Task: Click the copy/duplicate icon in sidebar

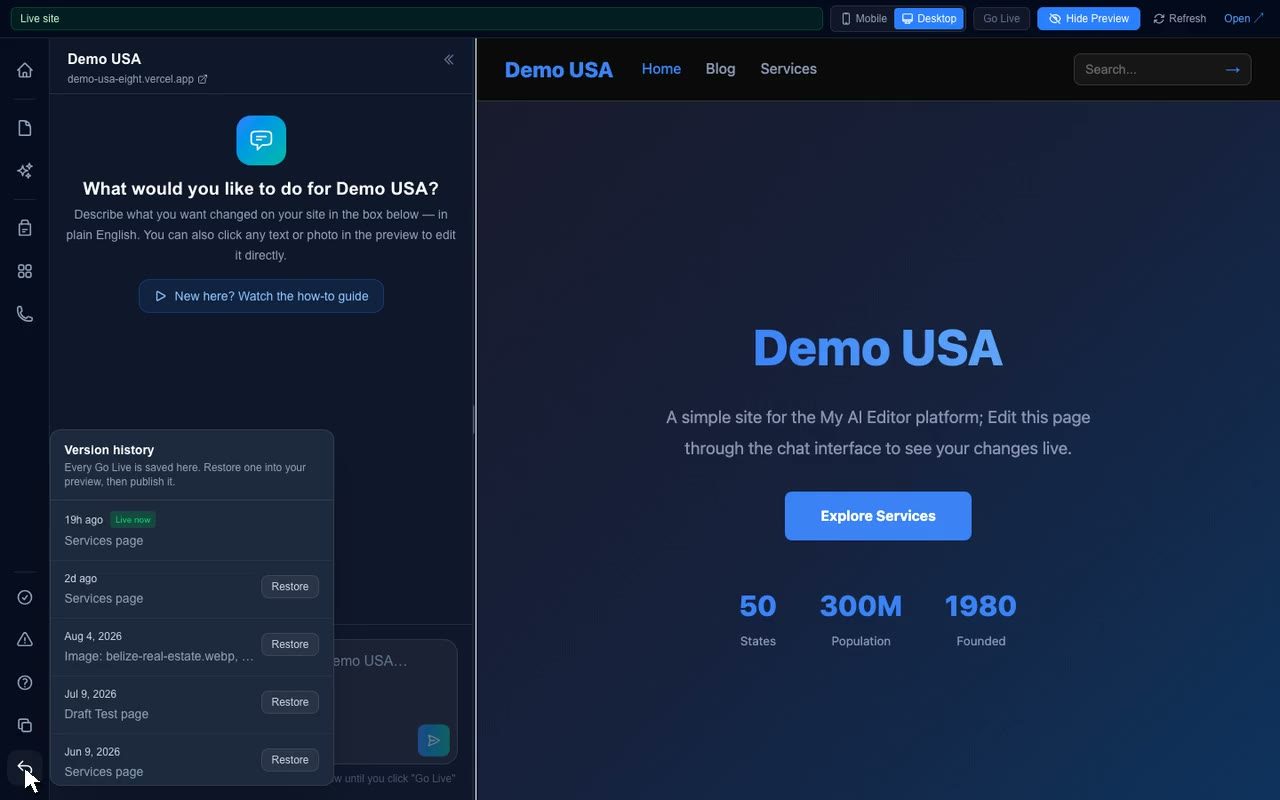Action: (25, 725)
